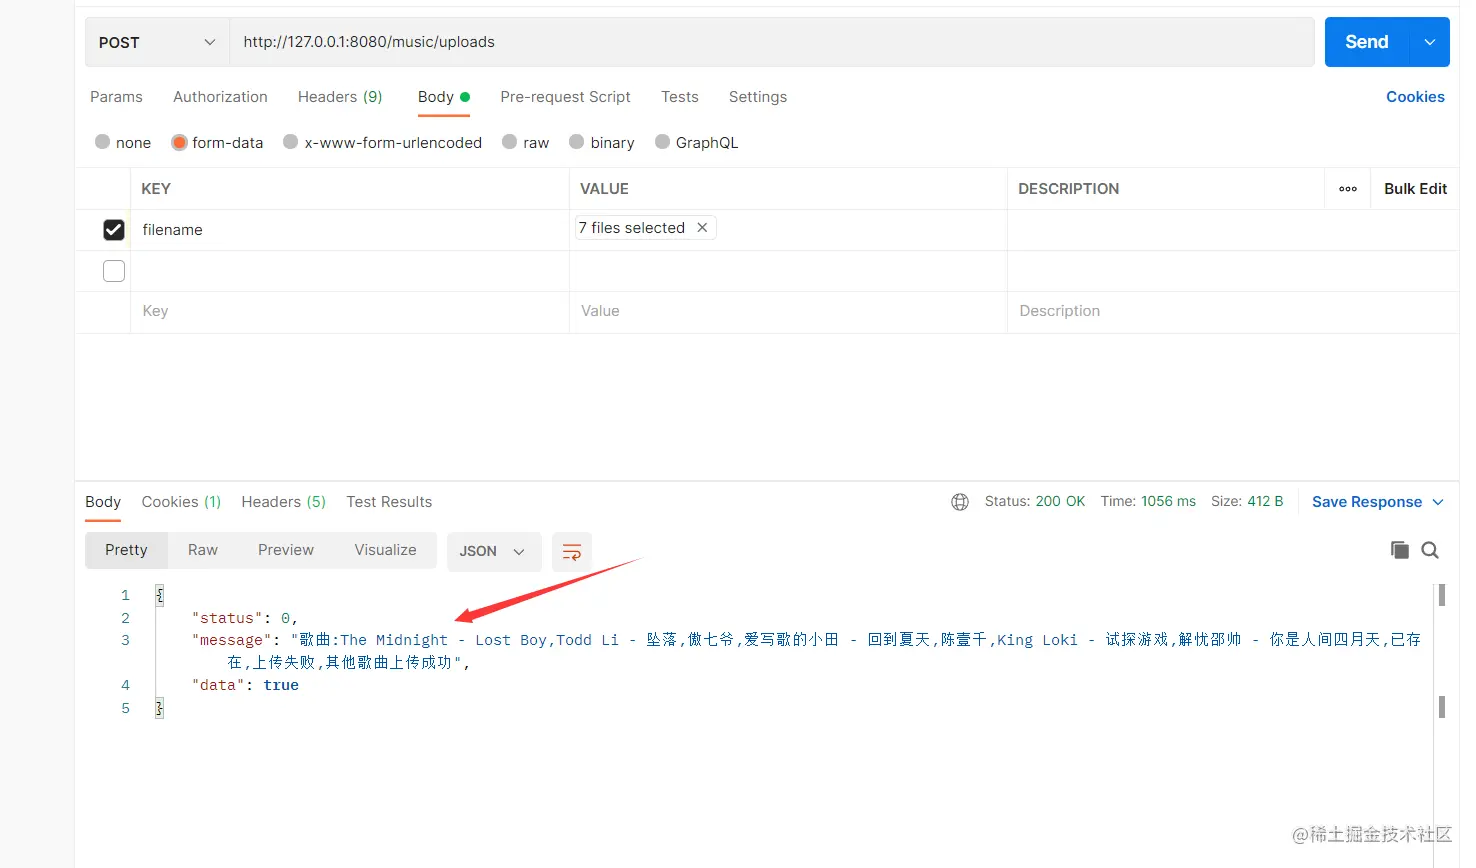The image size is (1476, 868).
Task: Click the Size: 412 B text
Action: click(x=1247, y=501)
